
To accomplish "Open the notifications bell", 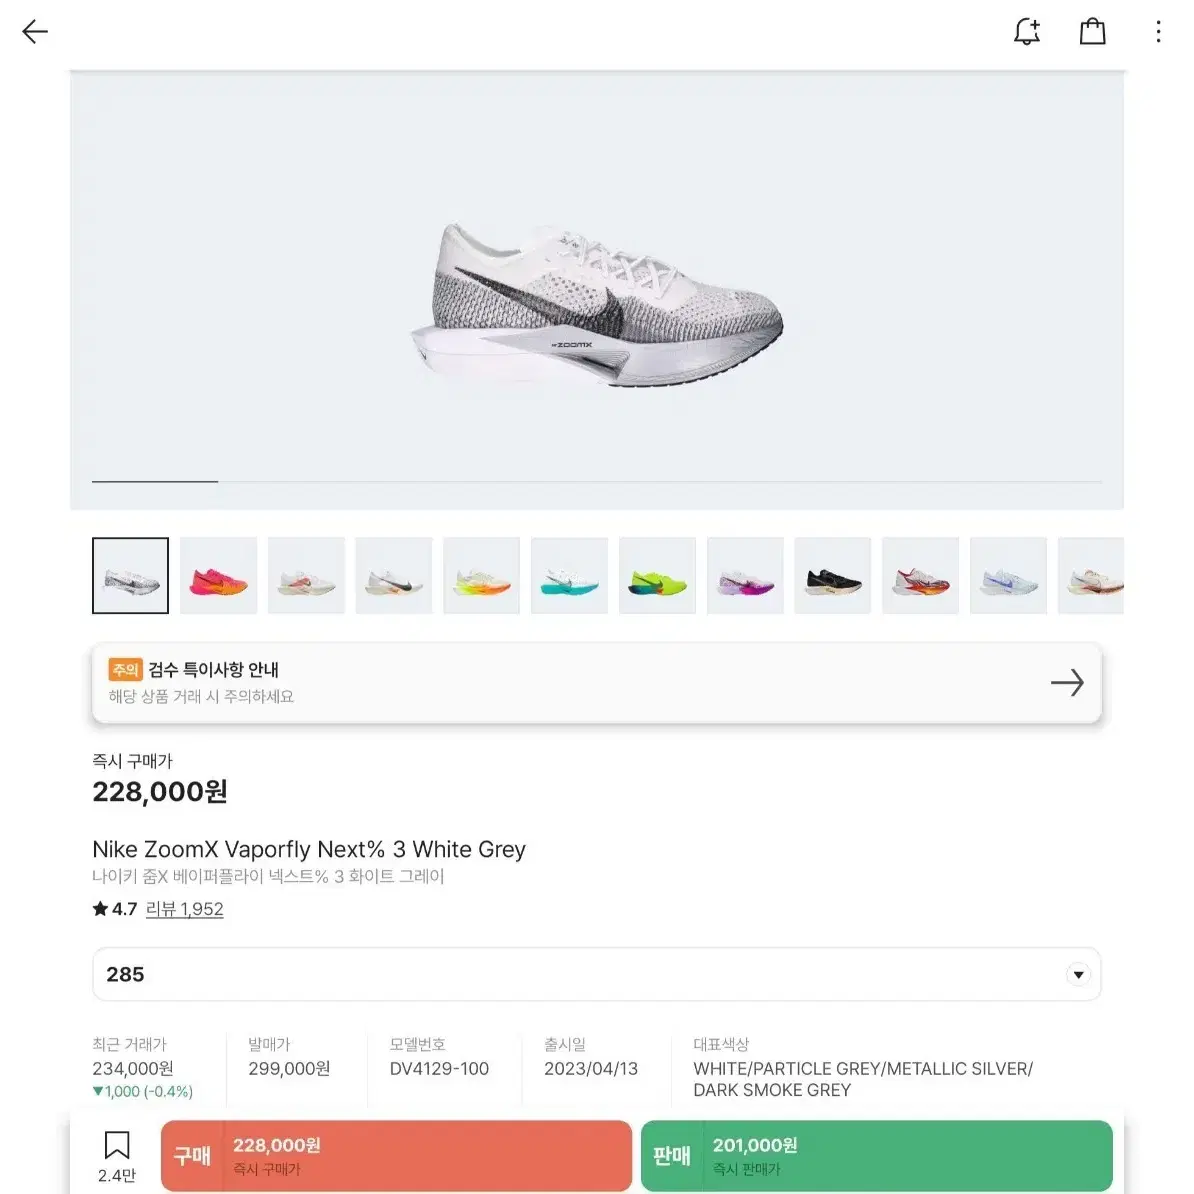I will click(1026, 31).
